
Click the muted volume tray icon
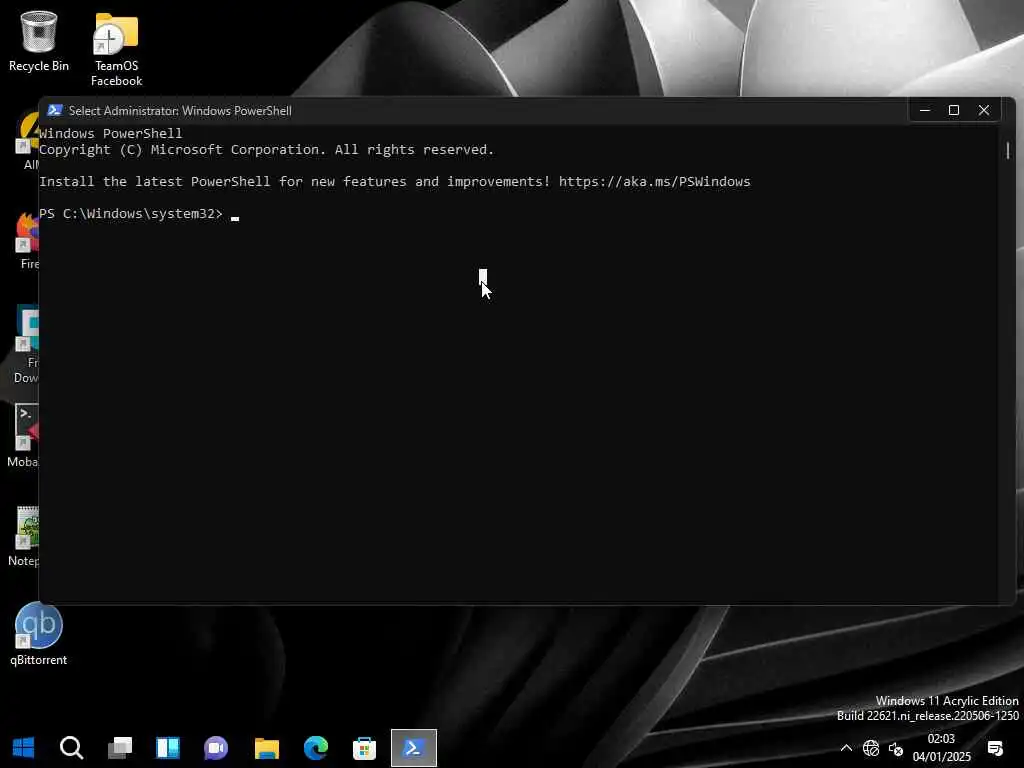click(x=895, y=749)
